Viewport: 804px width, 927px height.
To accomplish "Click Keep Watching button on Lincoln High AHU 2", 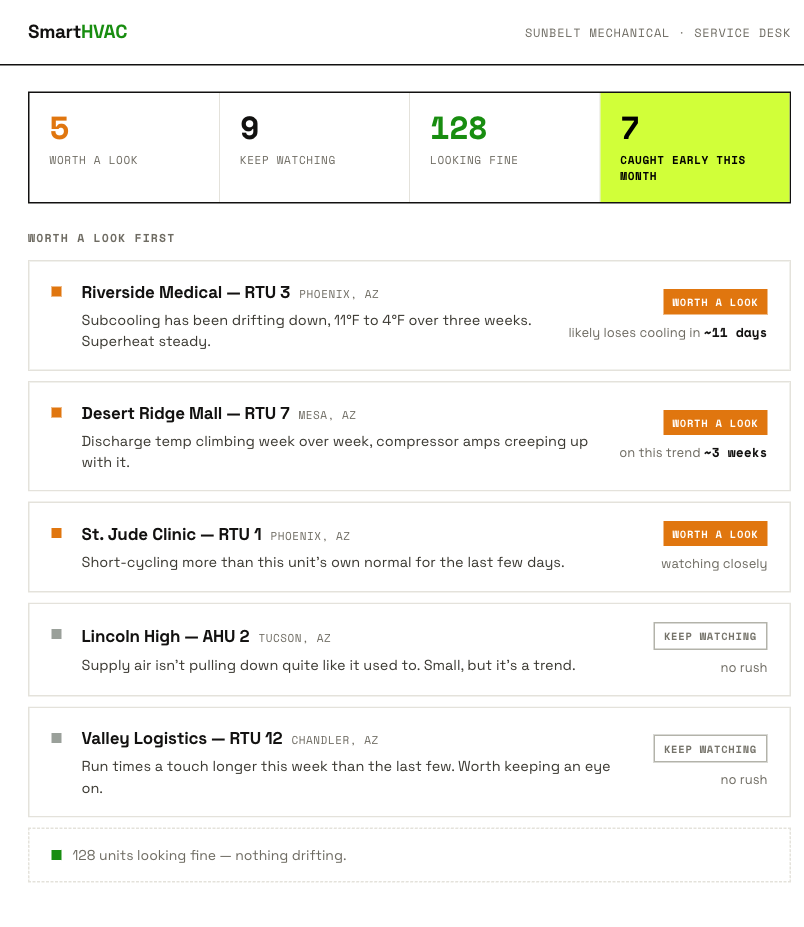I will click(710, 636).
